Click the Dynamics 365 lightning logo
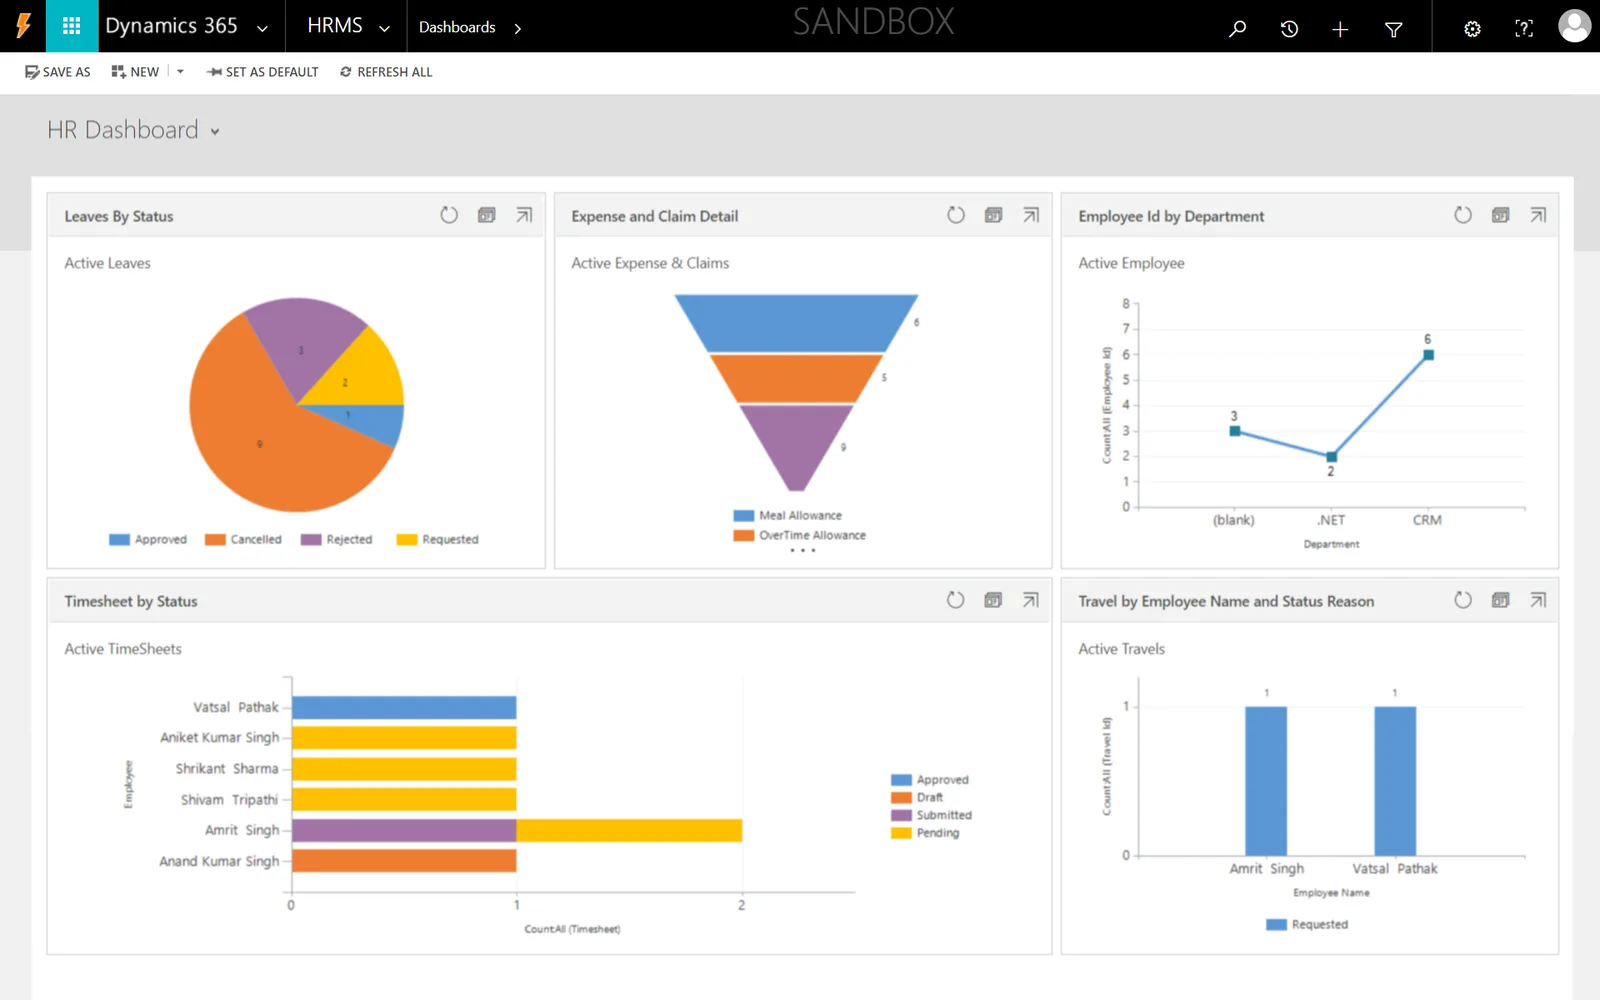Image resolution: width=1600 pixels, height=1000 pixels. 23,26
